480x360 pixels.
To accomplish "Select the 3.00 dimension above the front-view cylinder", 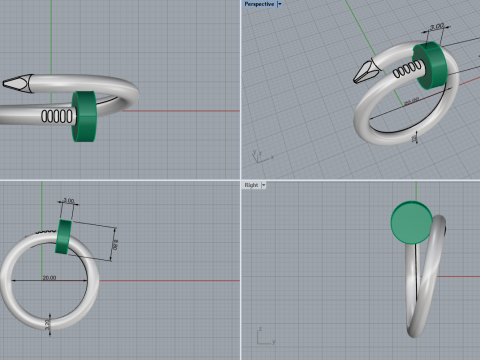I will [69, 200].
